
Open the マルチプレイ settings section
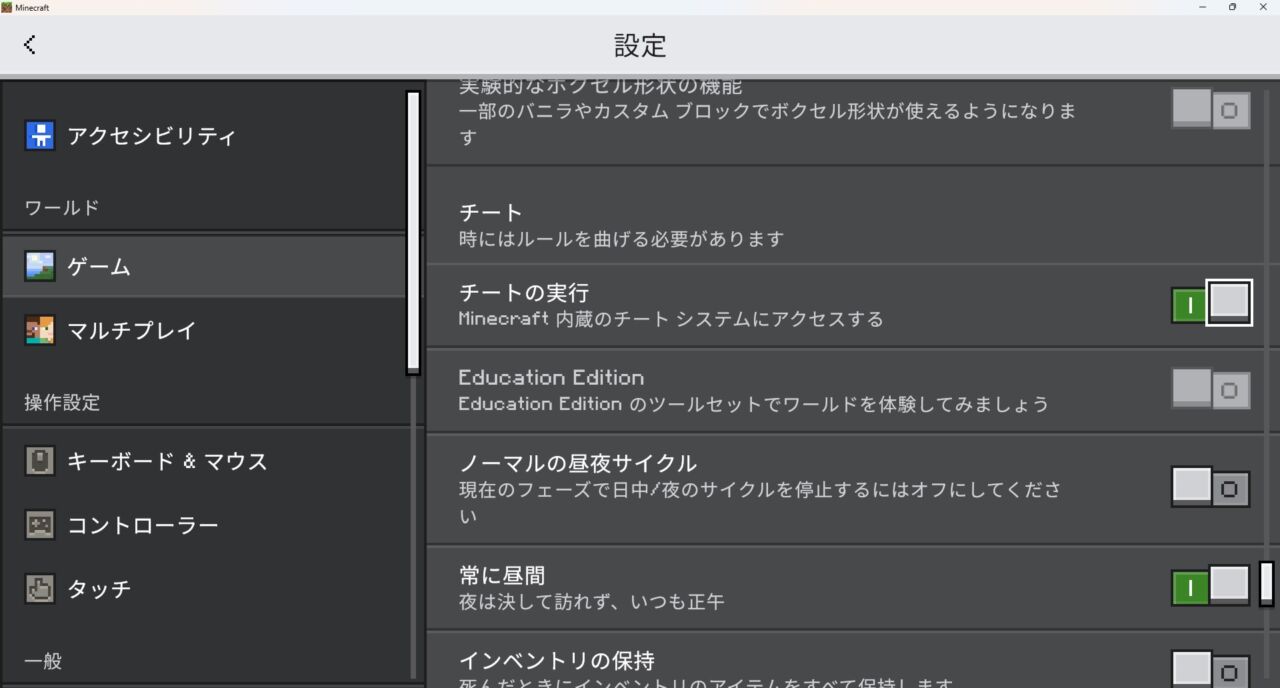coord(204,331)
